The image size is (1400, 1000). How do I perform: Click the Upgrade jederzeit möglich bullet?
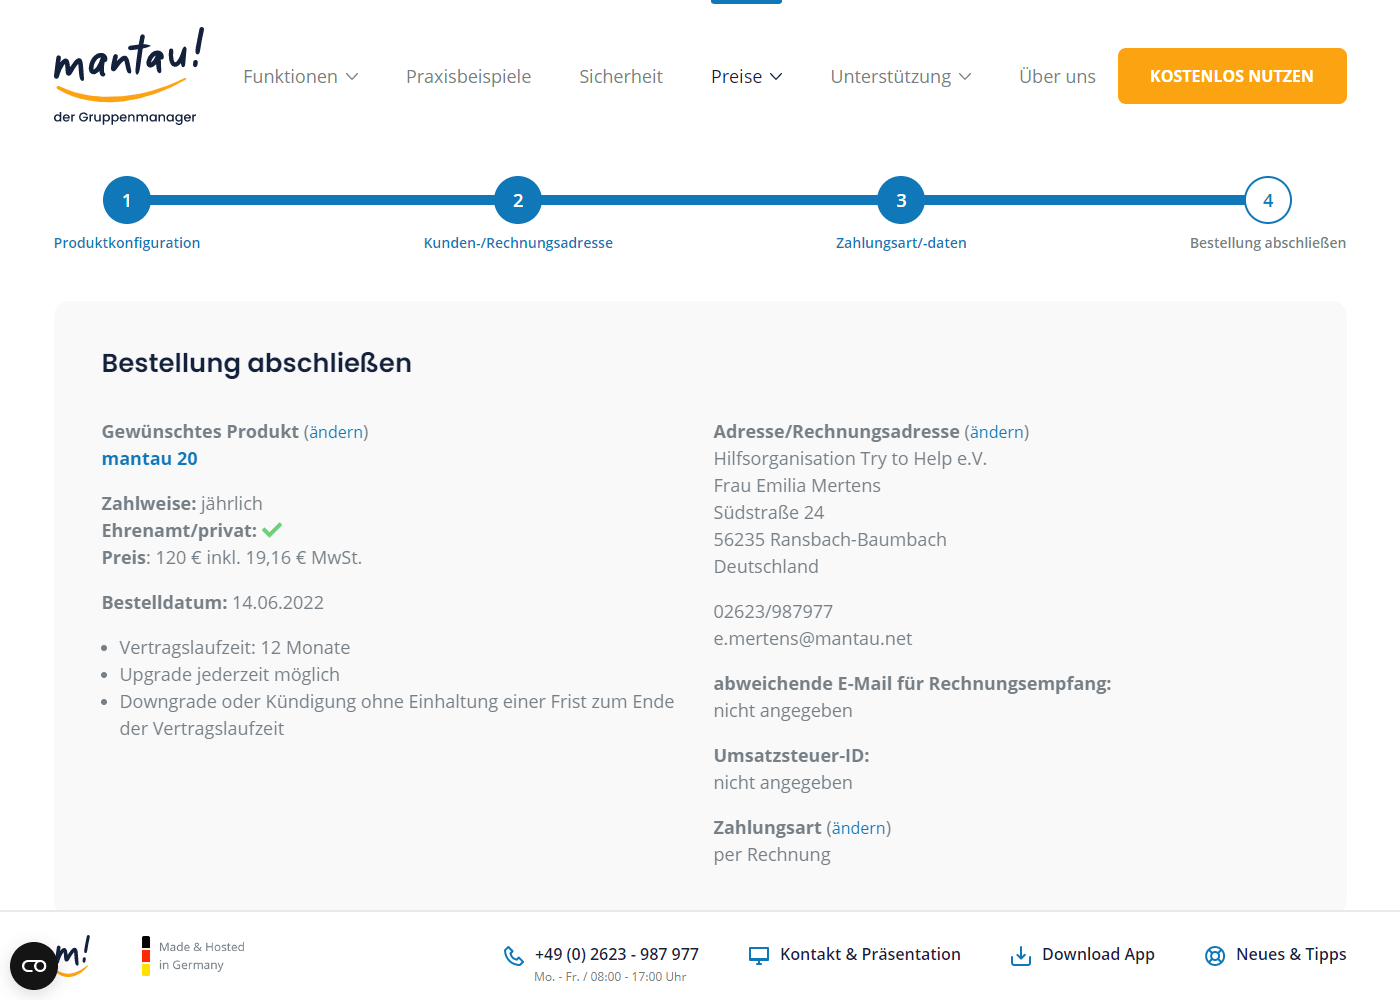[x=230, y=675]
